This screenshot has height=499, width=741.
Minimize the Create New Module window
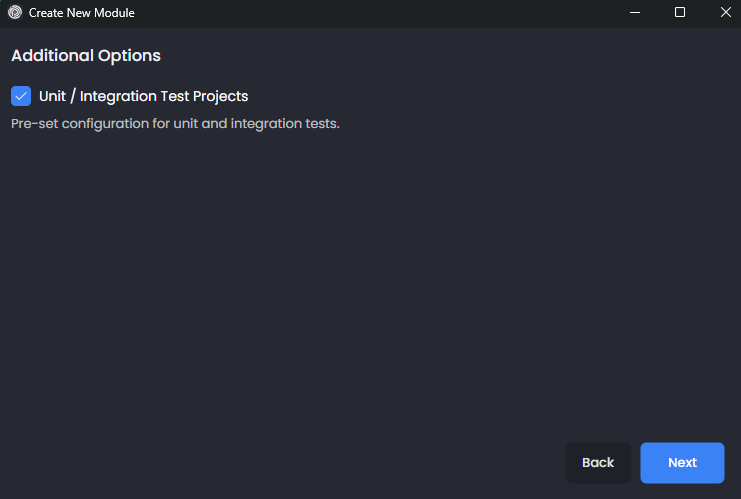click(x=635, y=13)
